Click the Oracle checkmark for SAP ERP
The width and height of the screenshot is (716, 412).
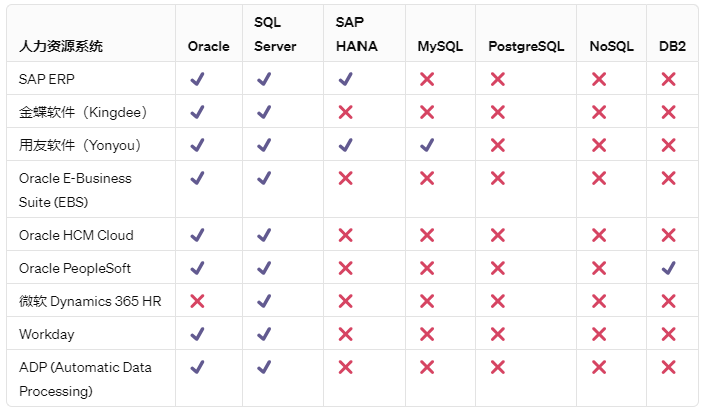click(x=197, y=79)
